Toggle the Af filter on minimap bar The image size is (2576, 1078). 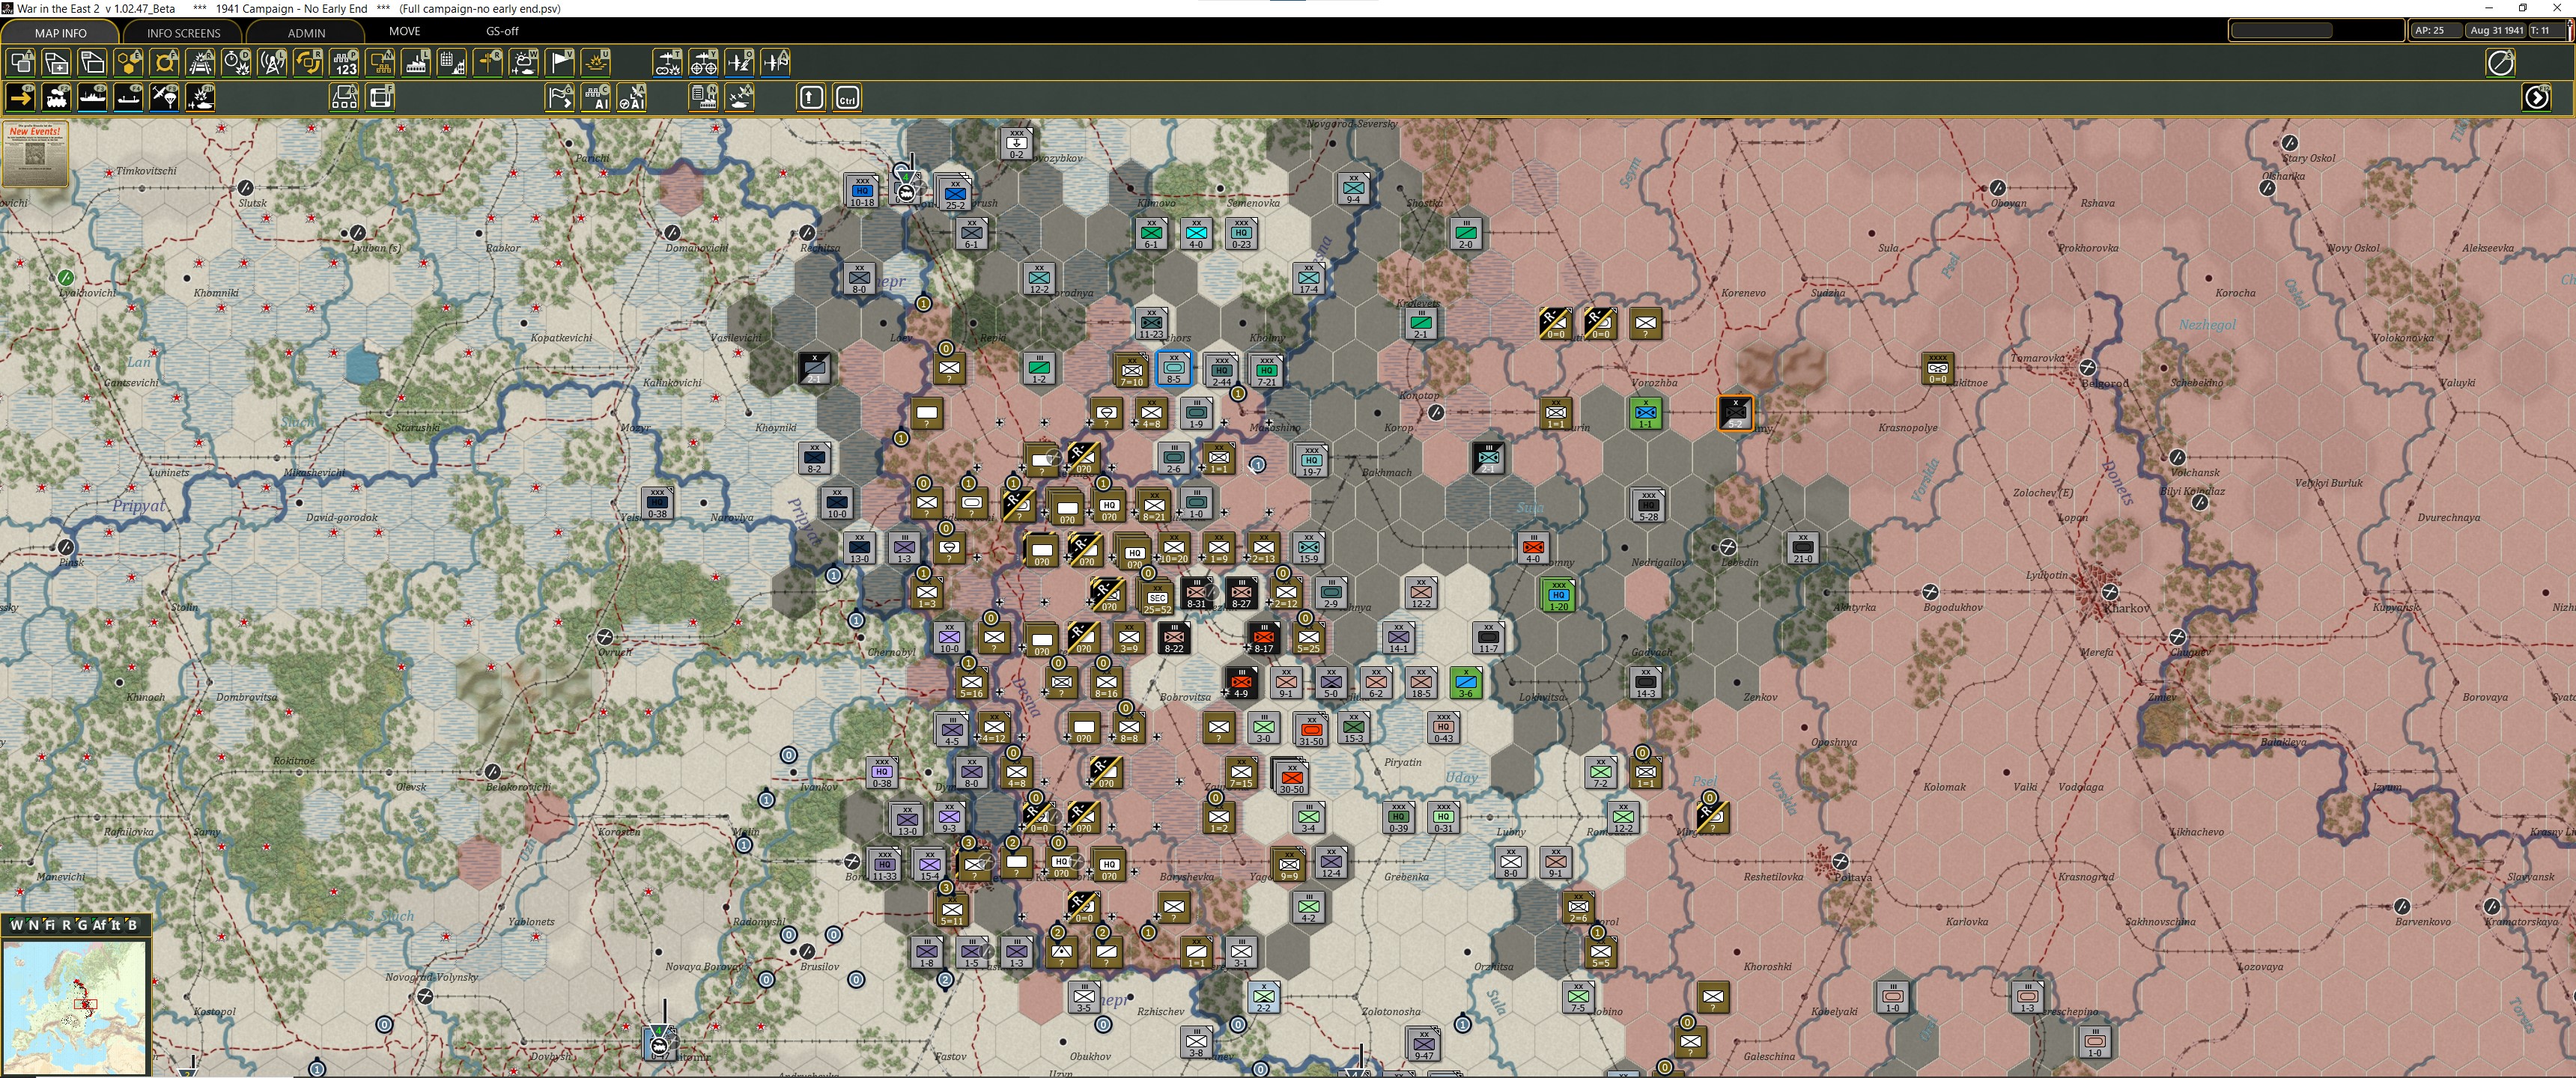[x=99, y=925]
